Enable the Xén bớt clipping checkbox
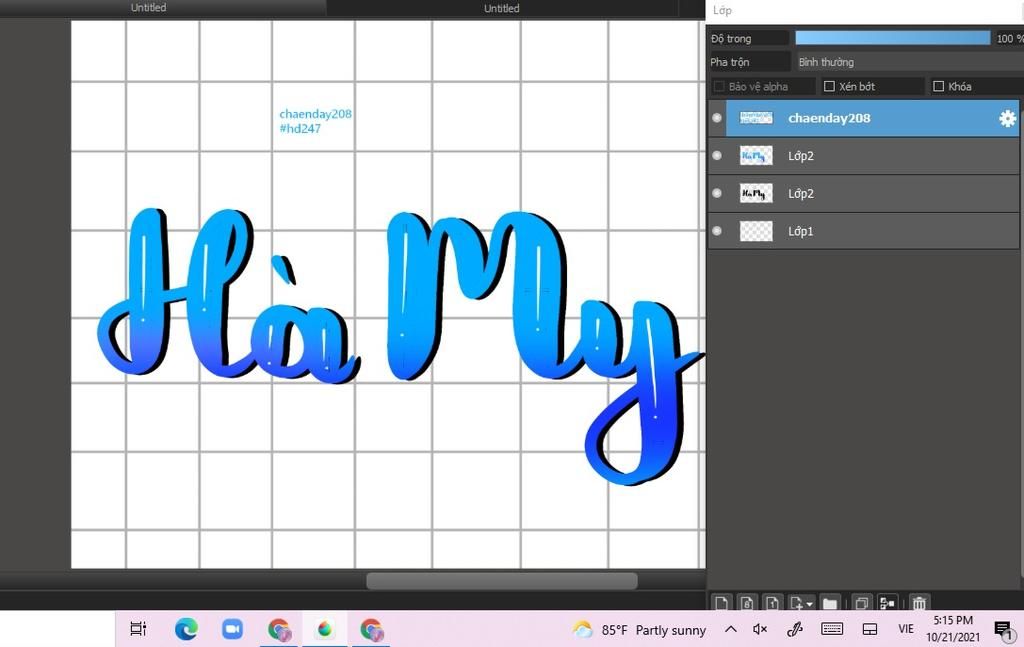The width and height of the screenshot is (1024, 647). tap(829, 86)
